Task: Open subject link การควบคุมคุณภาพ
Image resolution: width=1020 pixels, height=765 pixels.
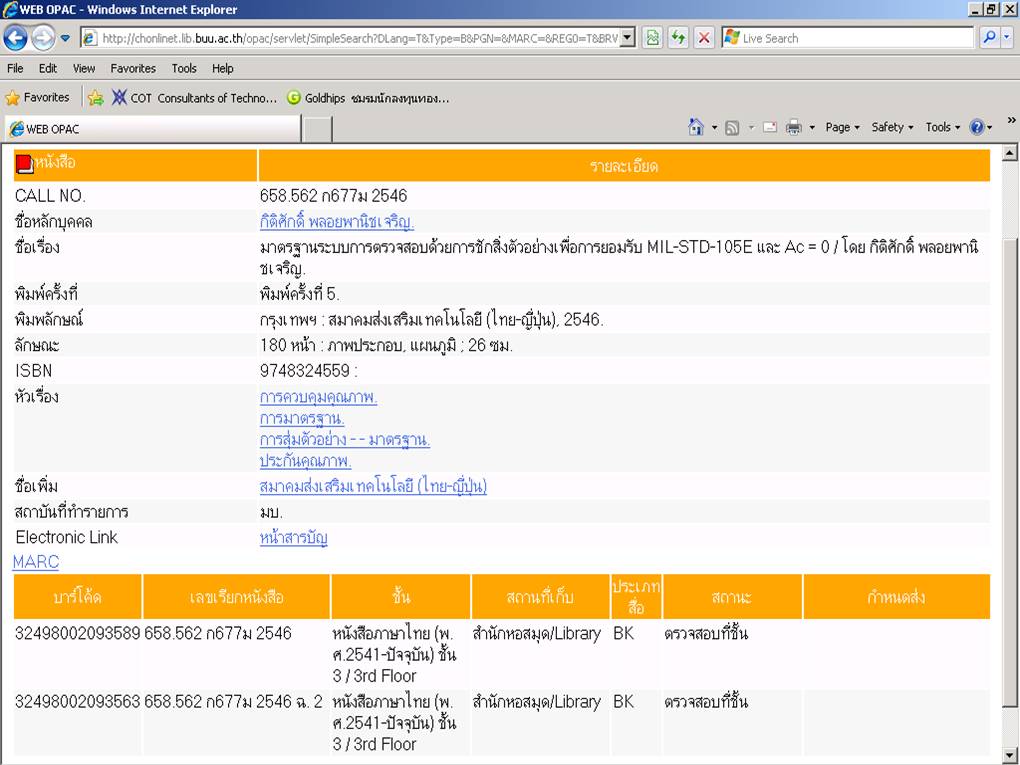Action: [x=318, y=397]
